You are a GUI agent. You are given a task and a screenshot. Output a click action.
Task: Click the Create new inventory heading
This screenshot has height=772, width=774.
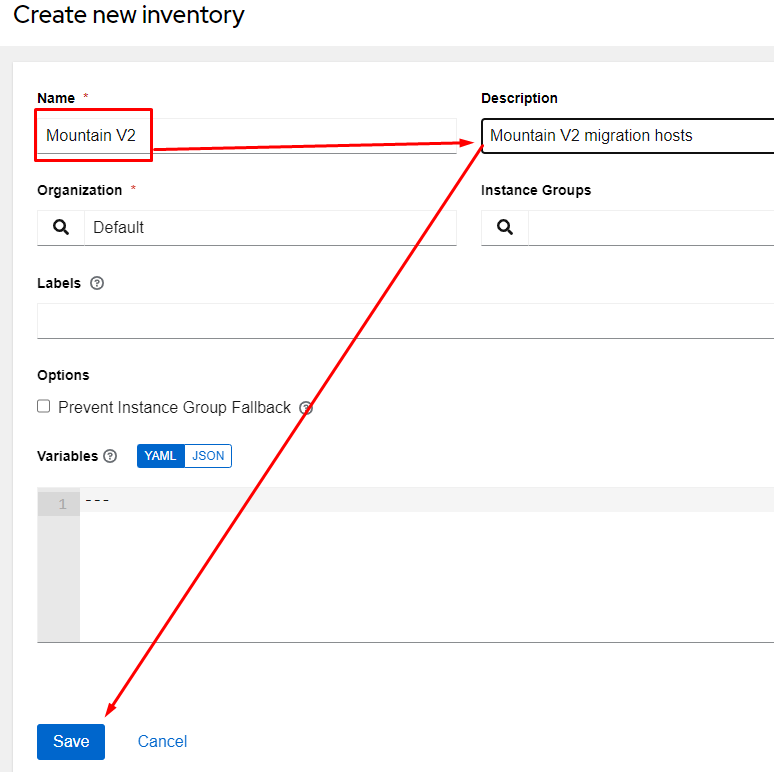coord(128,15)
